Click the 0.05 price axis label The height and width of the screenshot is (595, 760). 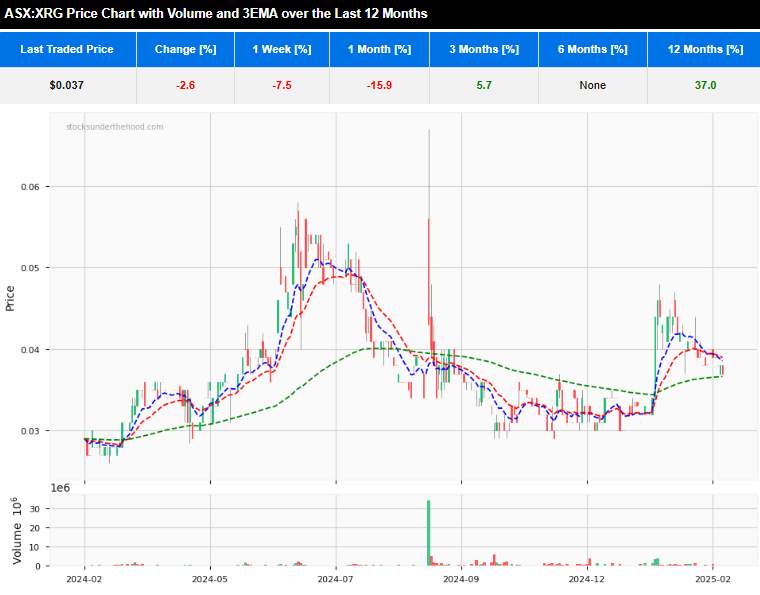(x=30, y=268)
